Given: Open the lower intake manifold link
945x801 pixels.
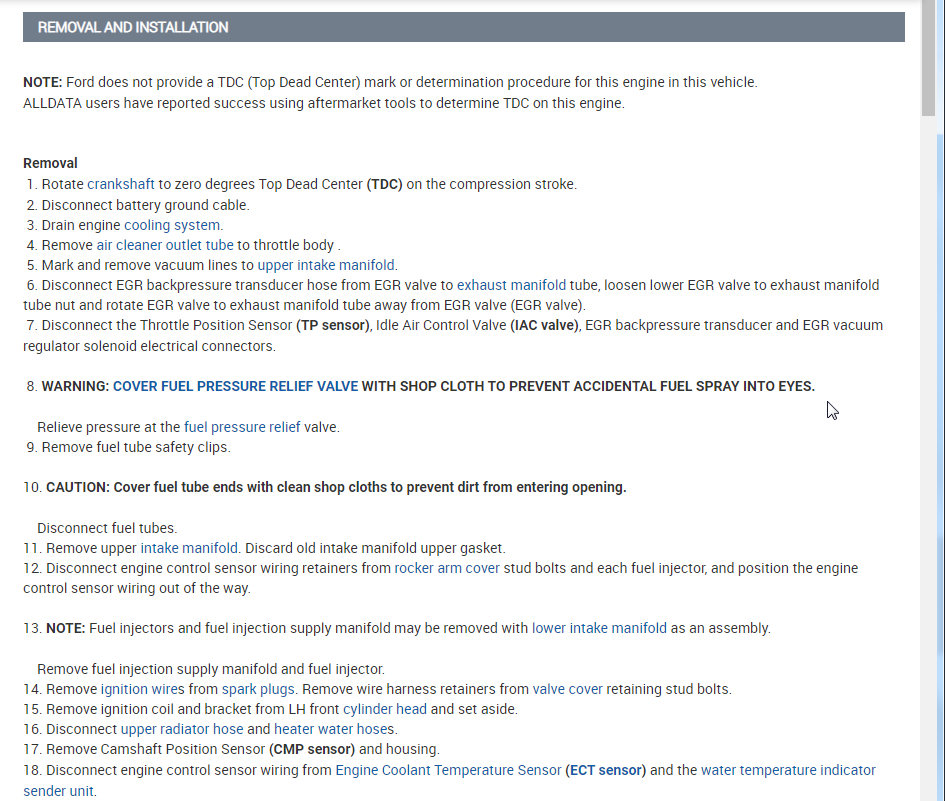Looking at the screenshot, I should click(x=599, y=629).
